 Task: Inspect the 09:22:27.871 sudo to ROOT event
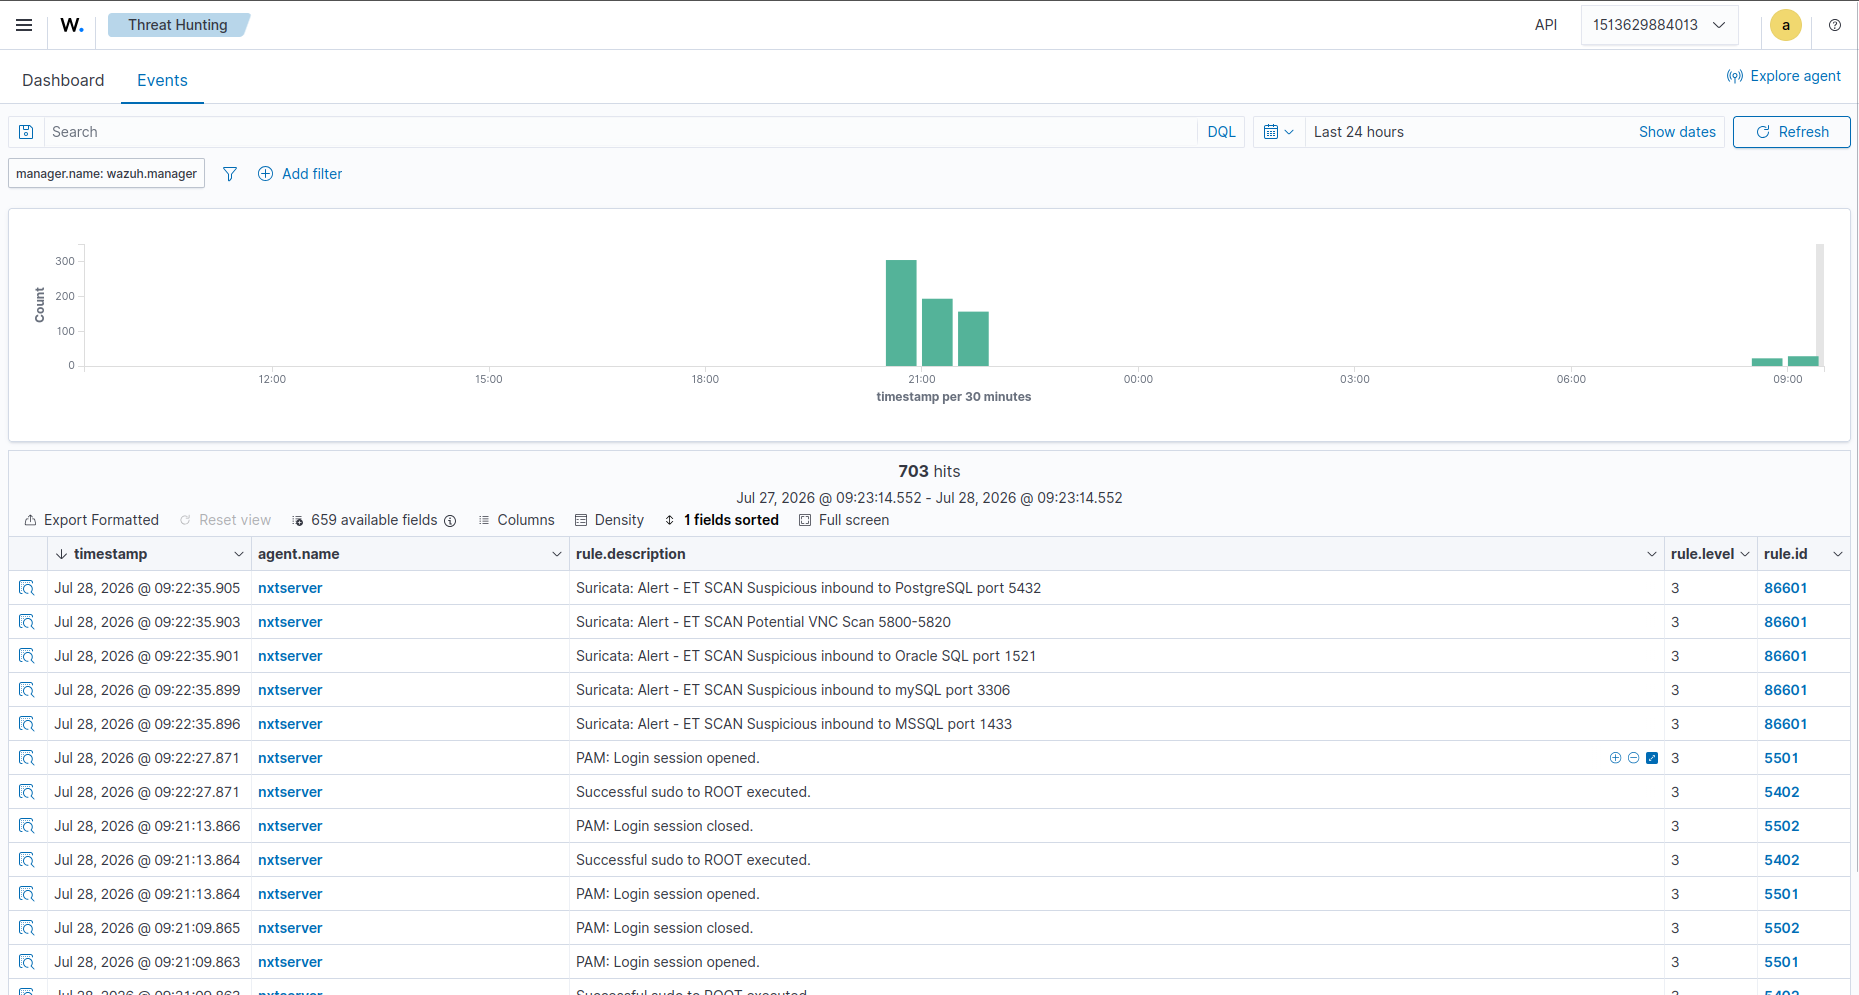(x=27, y=792)
